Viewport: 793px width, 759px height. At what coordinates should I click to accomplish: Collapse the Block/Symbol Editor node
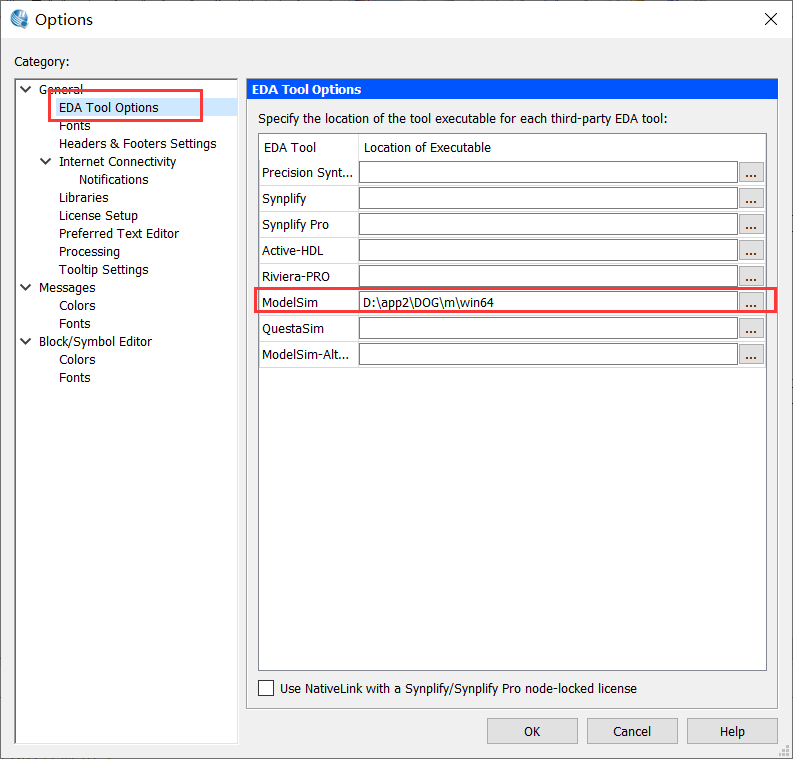coord(26,341)
